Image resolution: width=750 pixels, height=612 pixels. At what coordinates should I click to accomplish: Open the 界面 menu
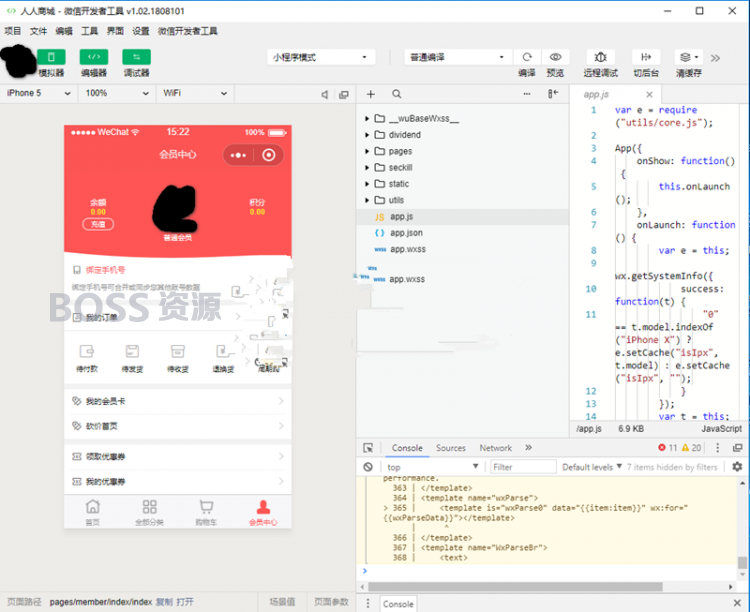point(115,31)
